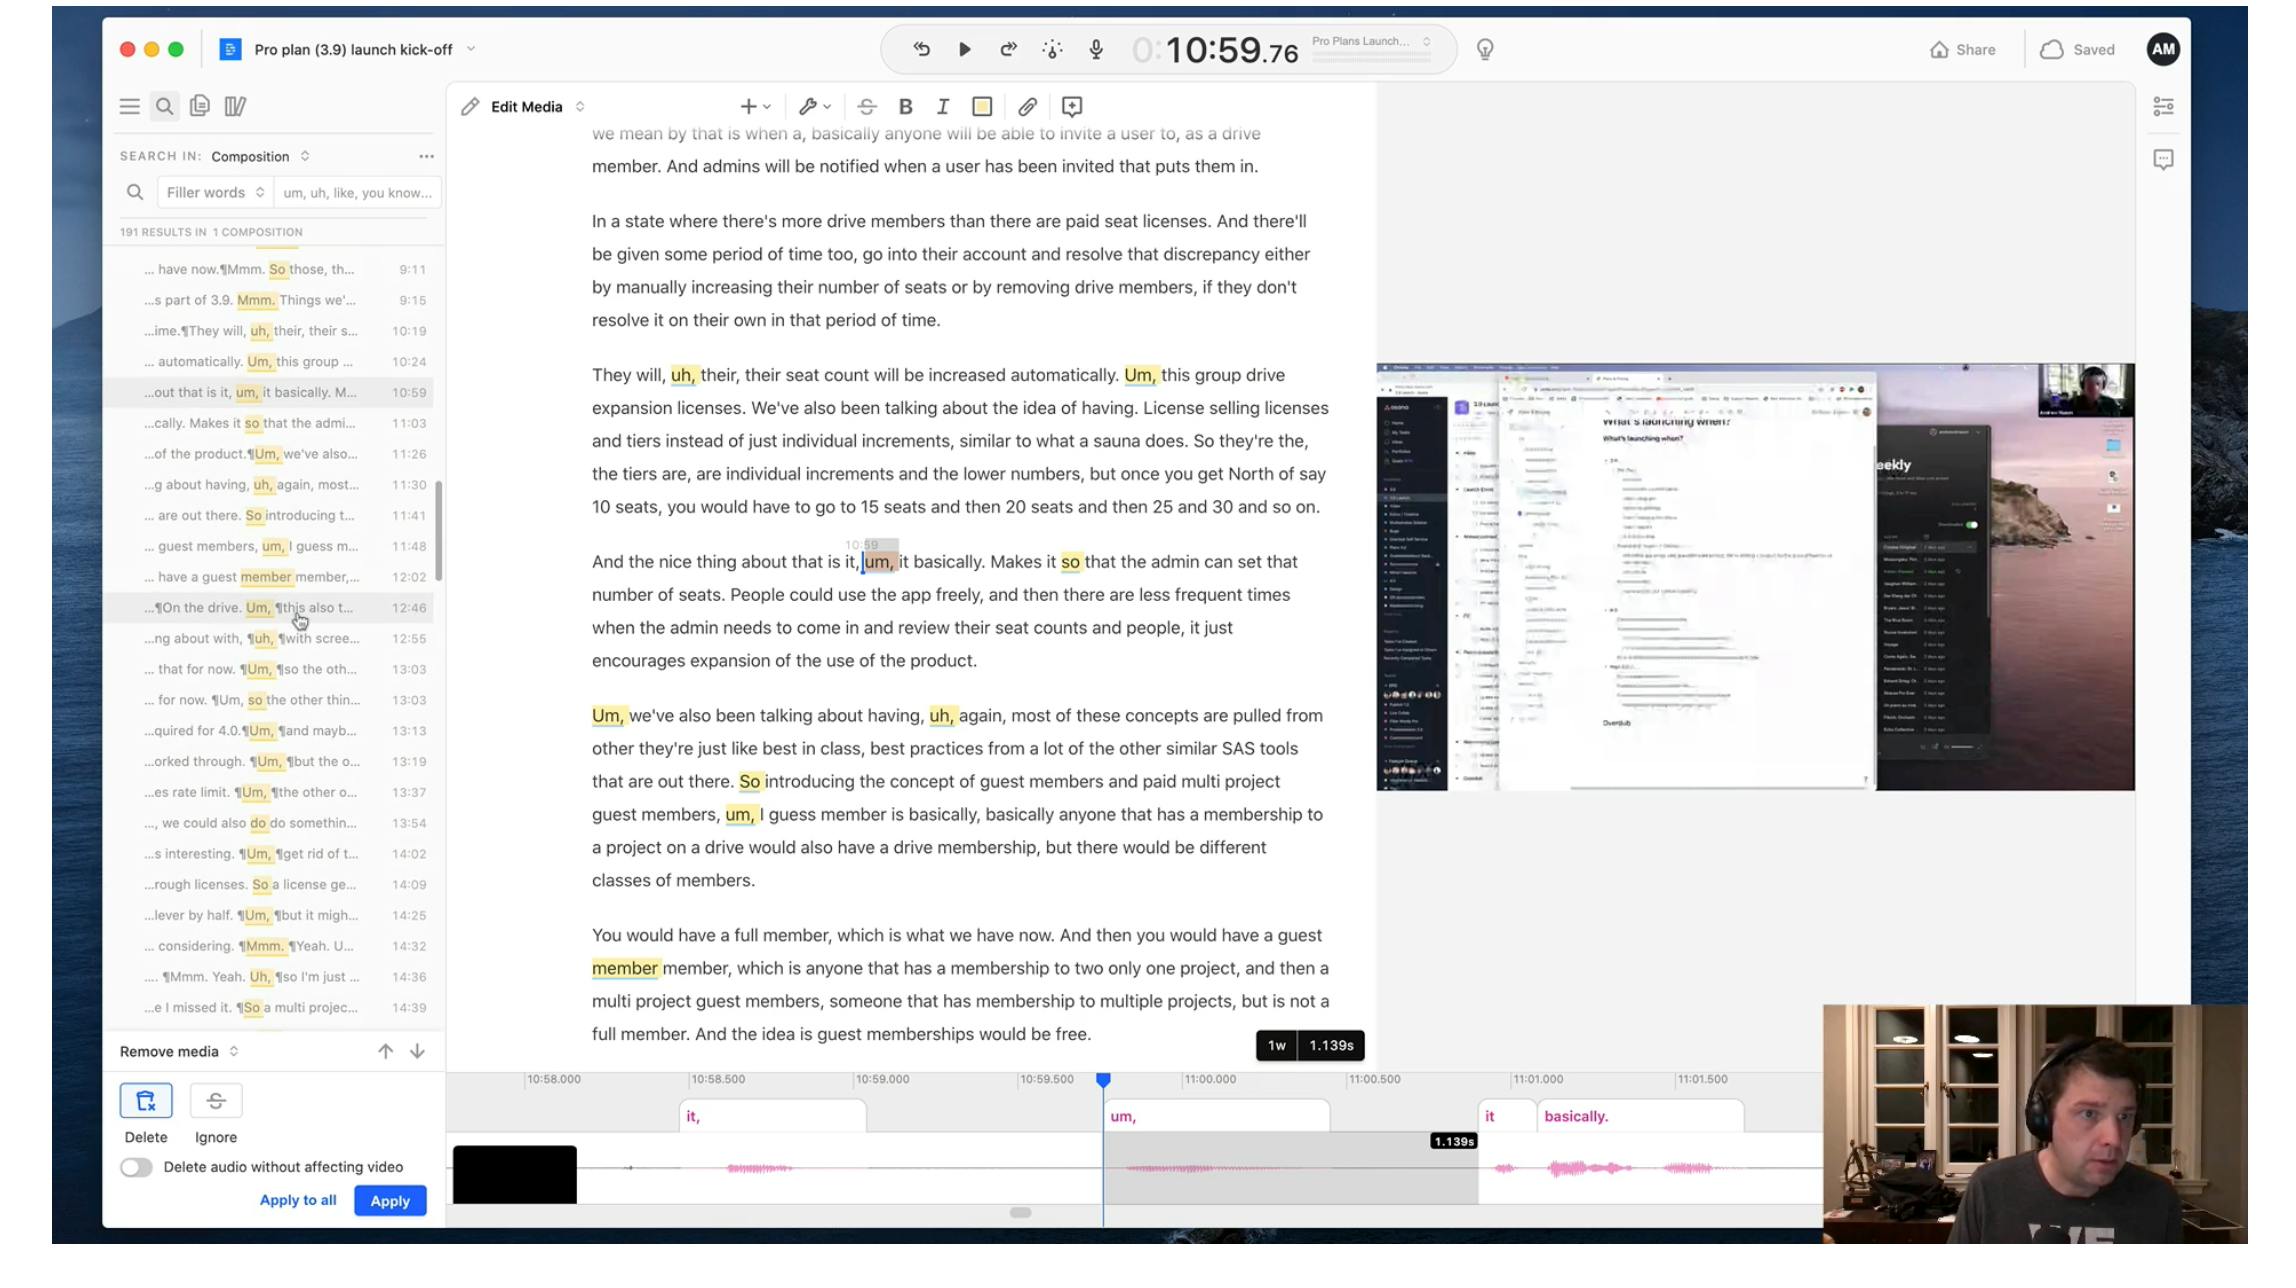Click the Saved status button
Screen dimensions: 2296x1288
pos(2078,50)
